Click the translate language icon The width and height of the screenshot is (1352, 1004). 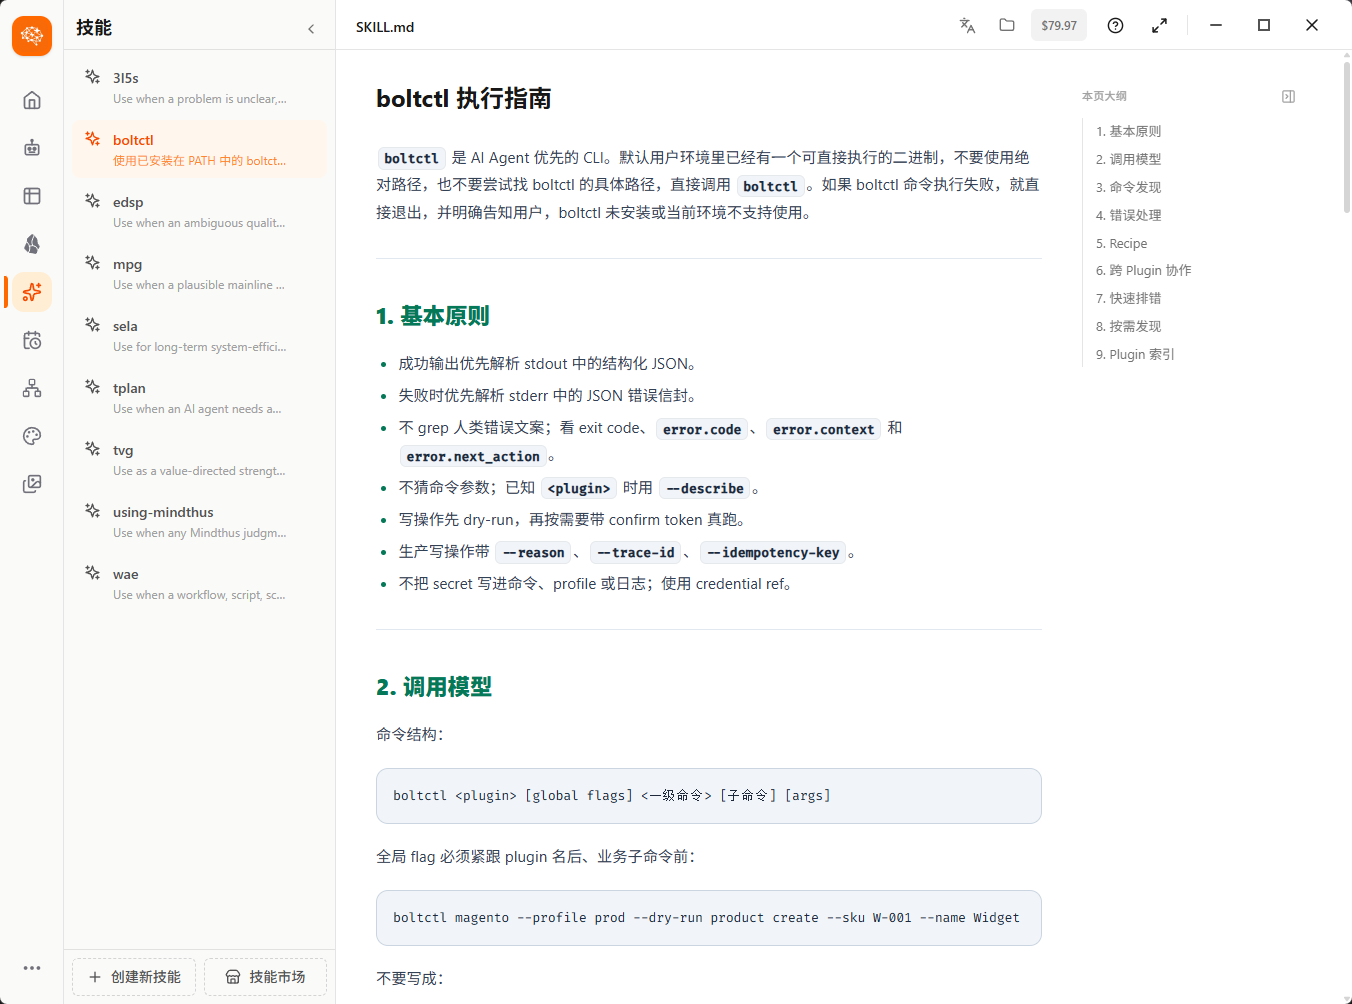[967, 25]
